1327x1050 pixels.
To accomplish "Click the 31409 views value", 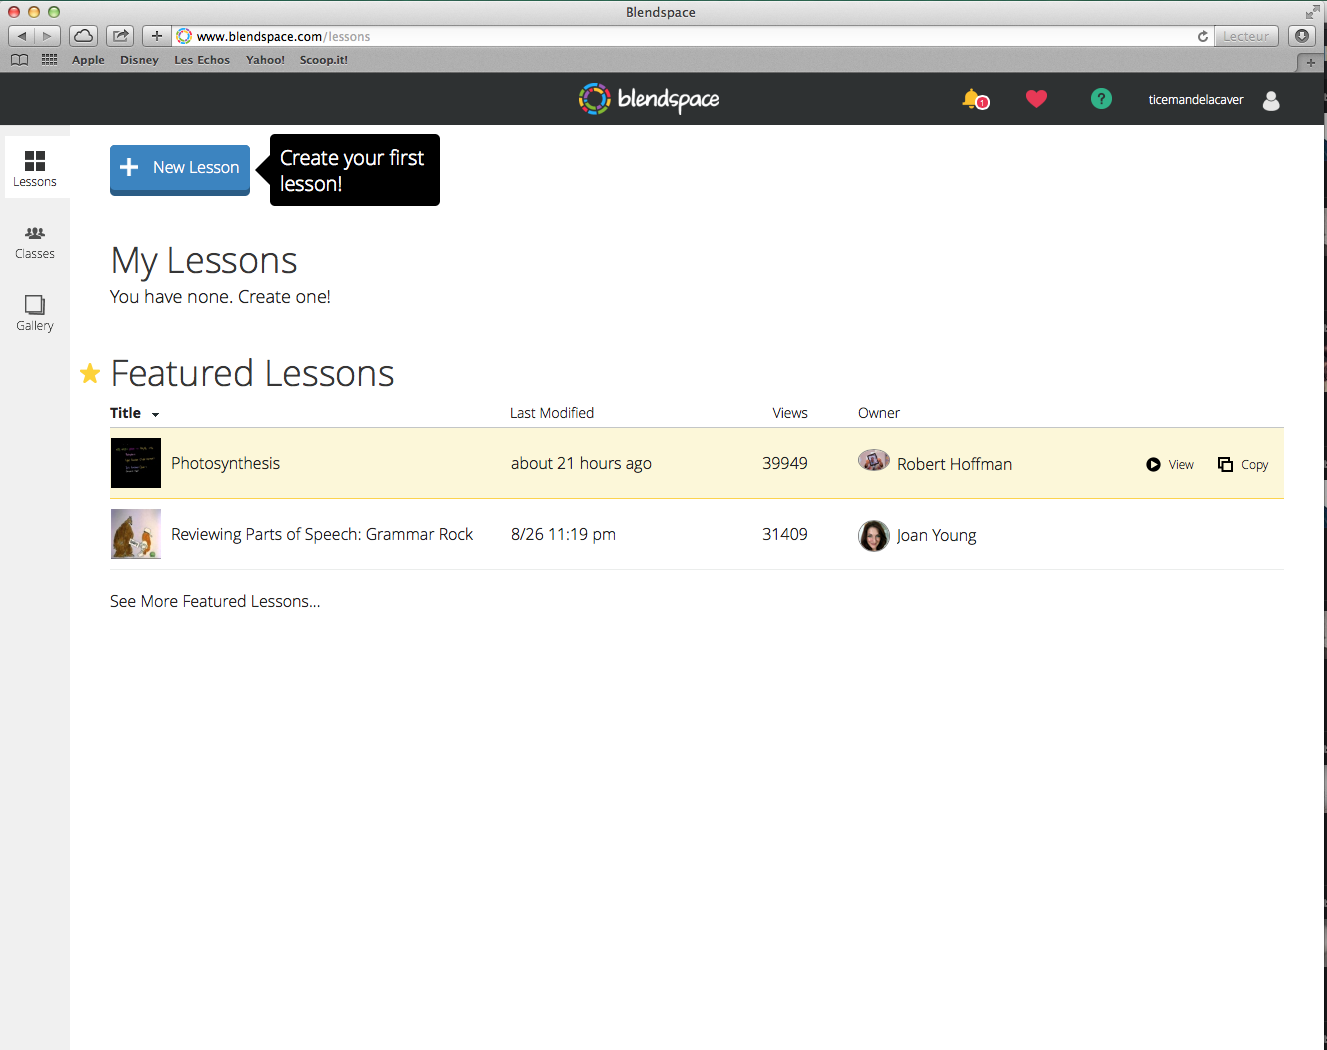I will point(785,534).
